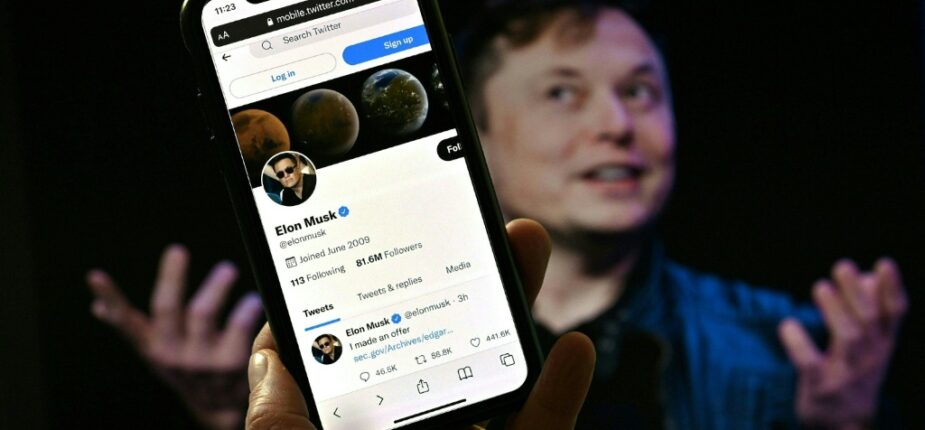Switch to Tweets & replies tab
The height and width of the screenshot is (430, 925).
pos(389,288)
